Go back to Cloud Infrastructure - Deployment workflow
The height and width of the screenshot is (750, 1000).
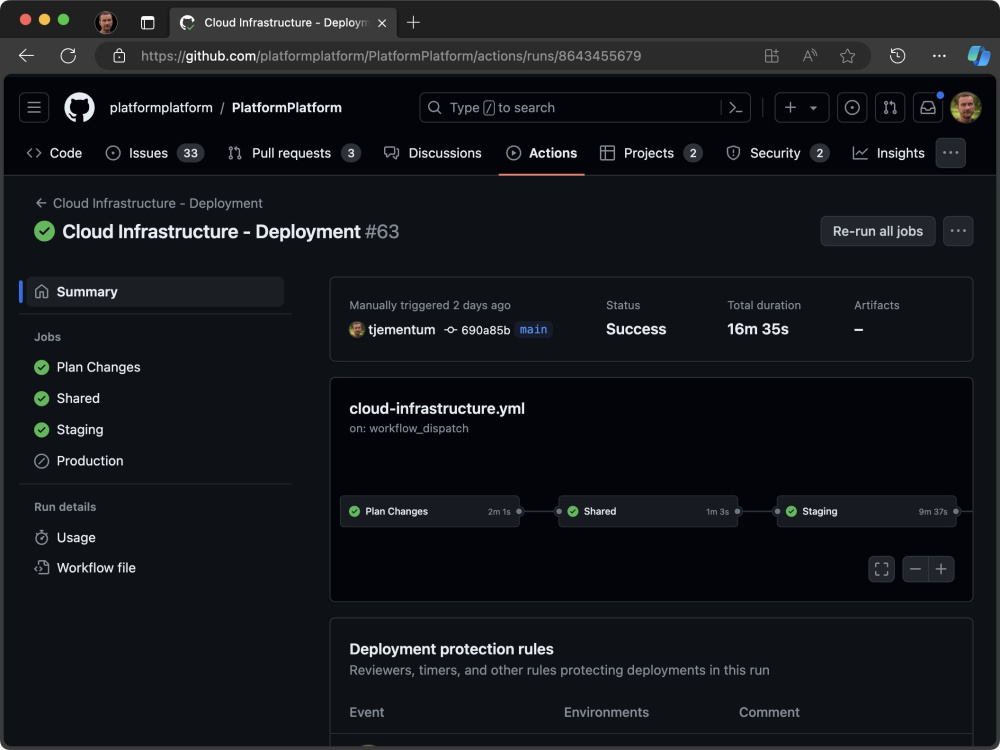click(x=149, y=203)
